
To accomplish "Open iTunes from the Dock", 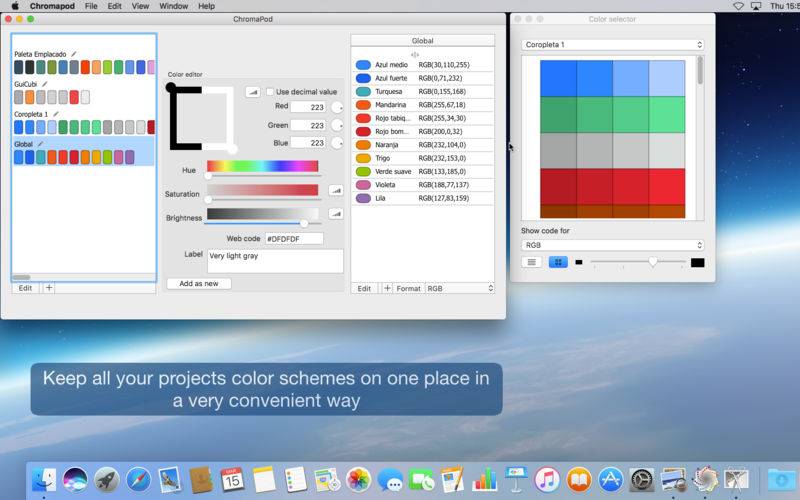I will tap(547, 480).
